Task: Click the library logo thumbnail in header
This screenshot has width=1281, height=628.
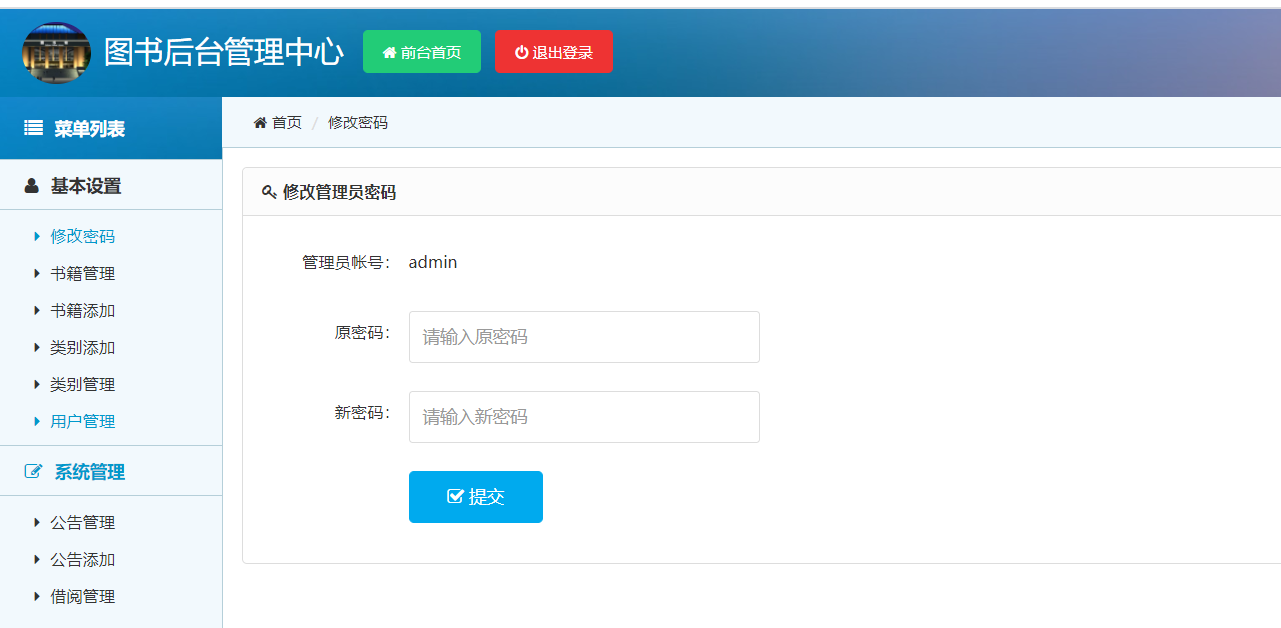Action: point(56,53)
